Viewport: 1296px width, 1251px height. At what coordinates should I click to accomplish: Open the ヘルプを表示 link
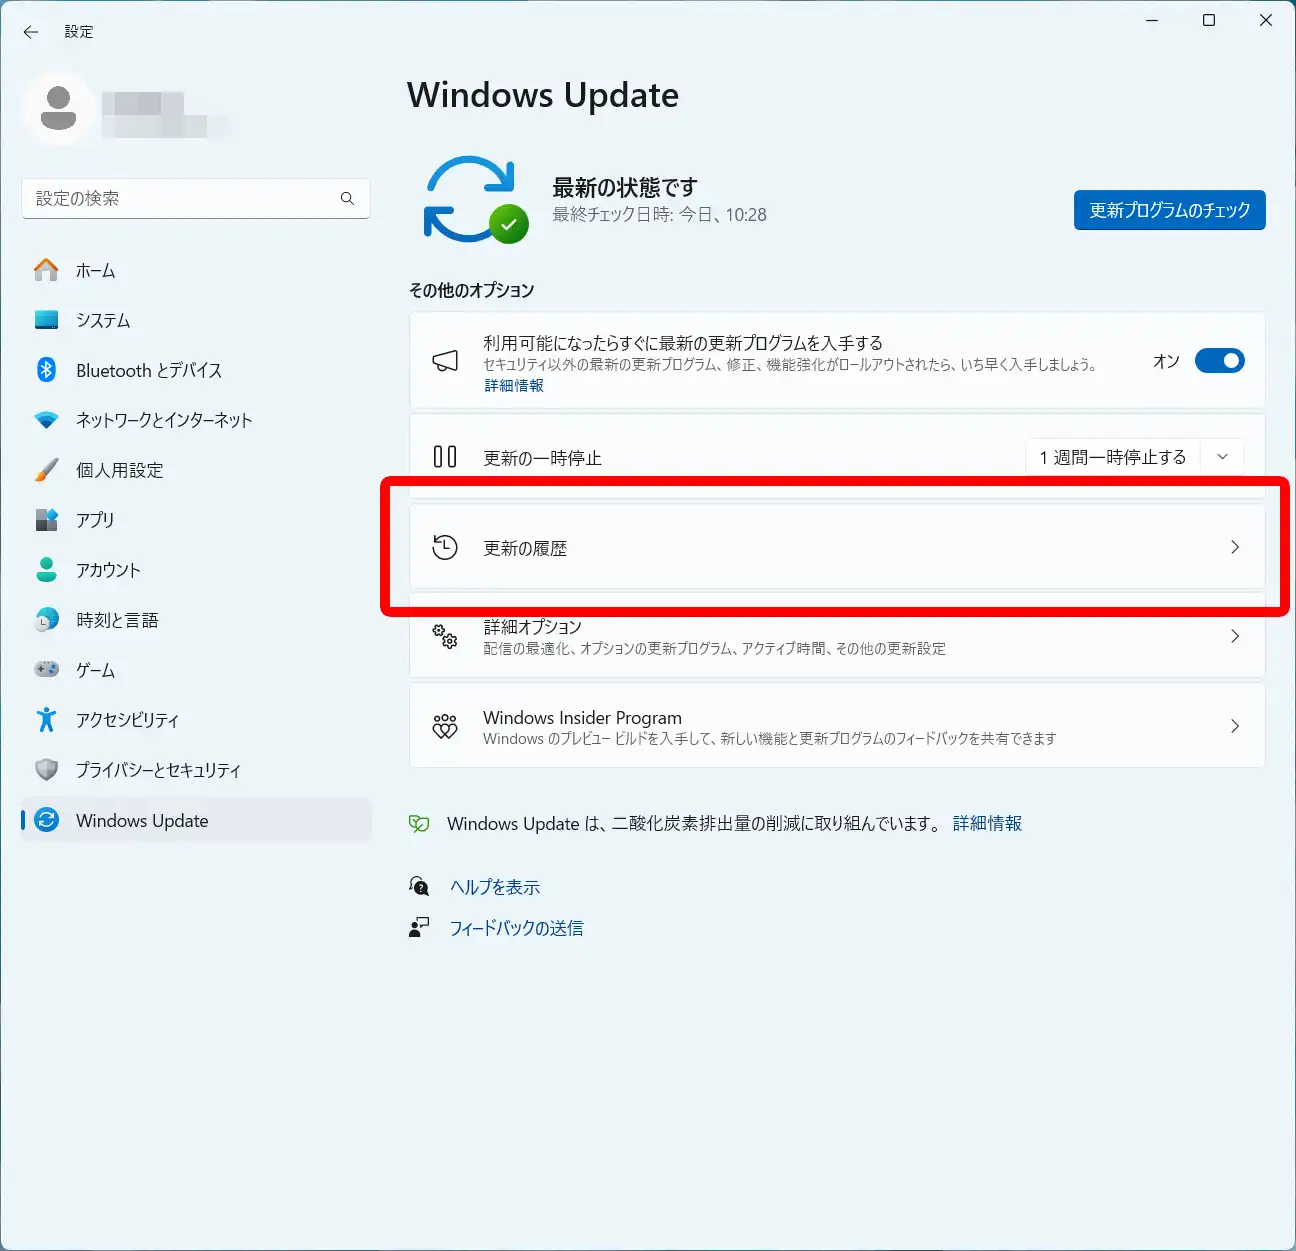tap(495, 887)
